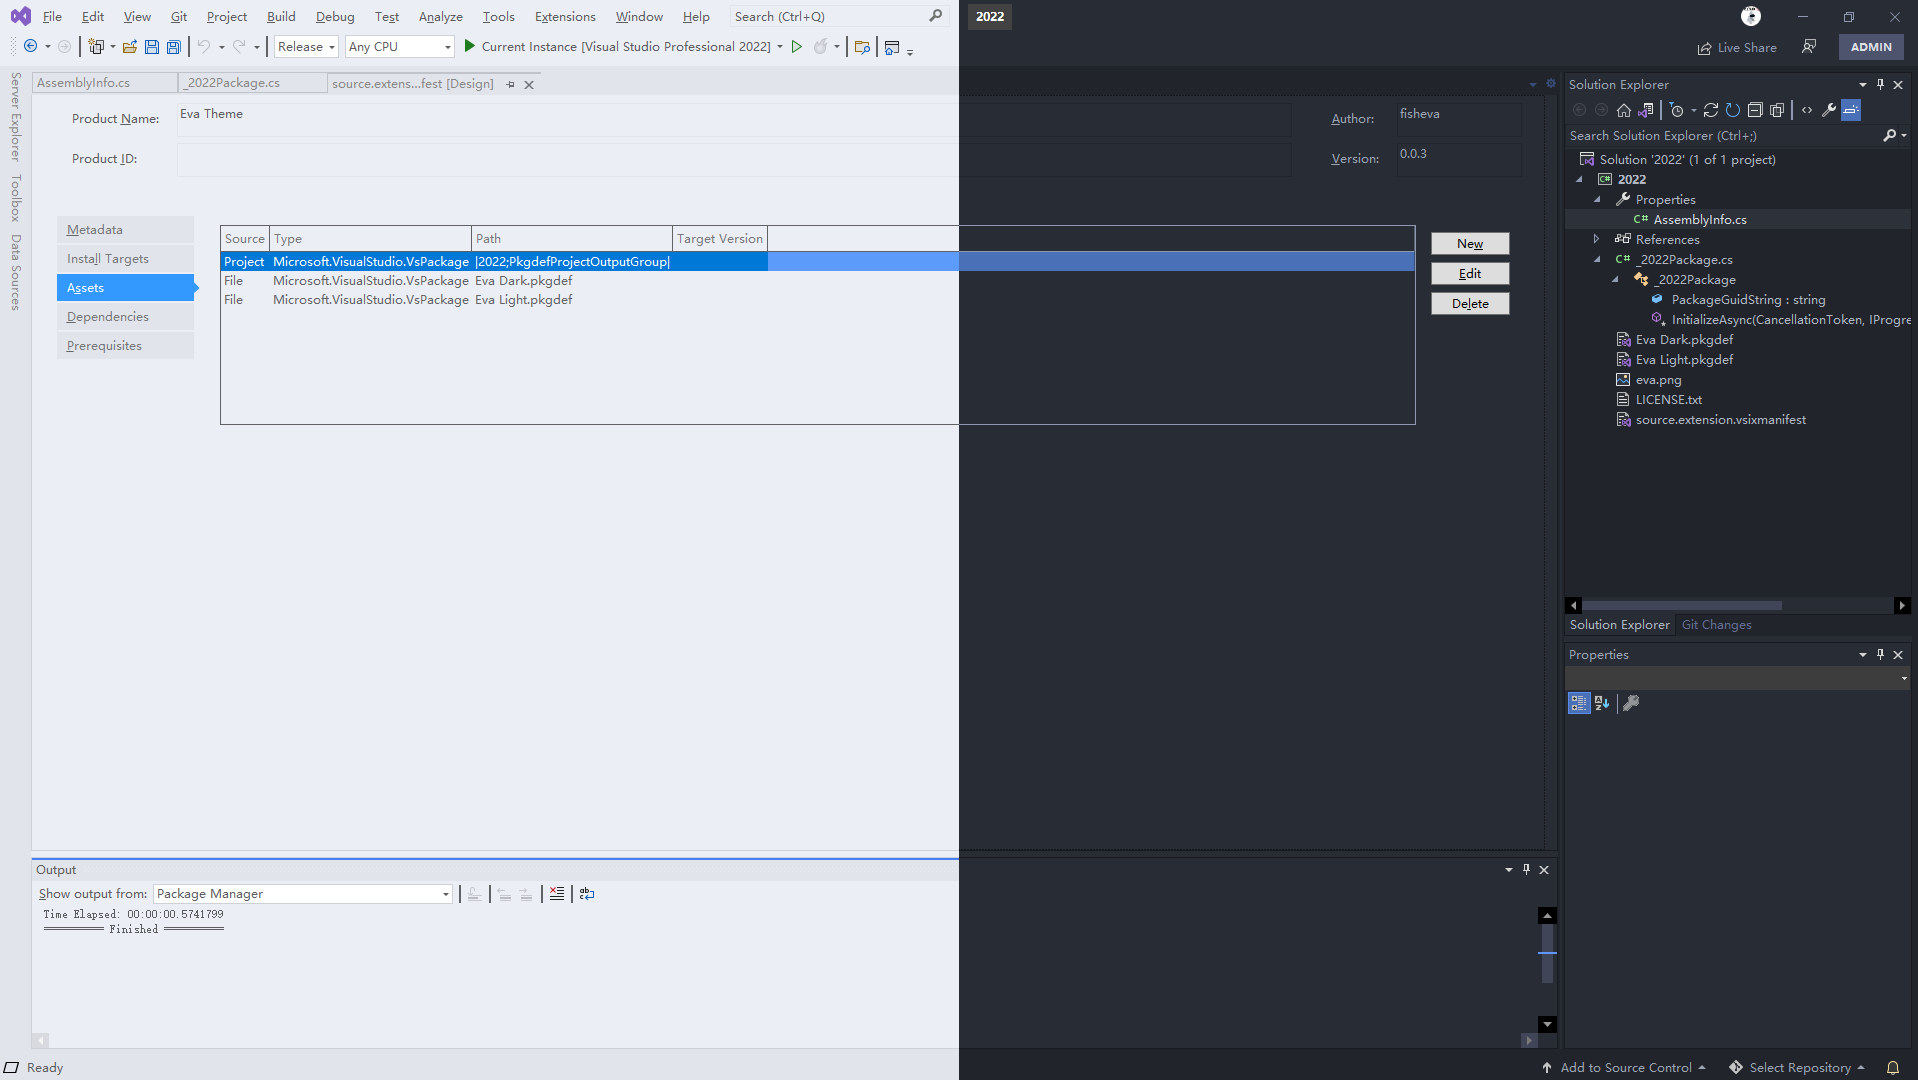Click the Hot Reload flame icon

821,46
